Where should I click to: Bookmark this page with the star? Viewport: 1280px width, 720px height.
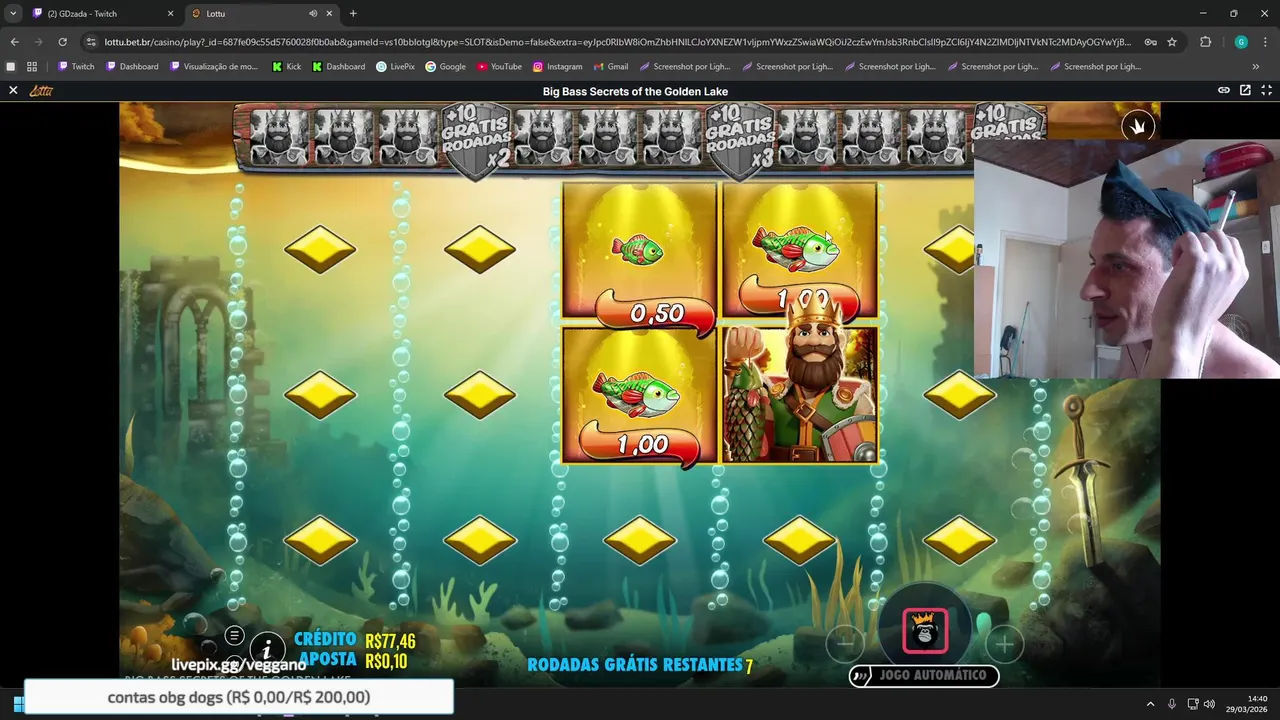(x=1172, y=42)
